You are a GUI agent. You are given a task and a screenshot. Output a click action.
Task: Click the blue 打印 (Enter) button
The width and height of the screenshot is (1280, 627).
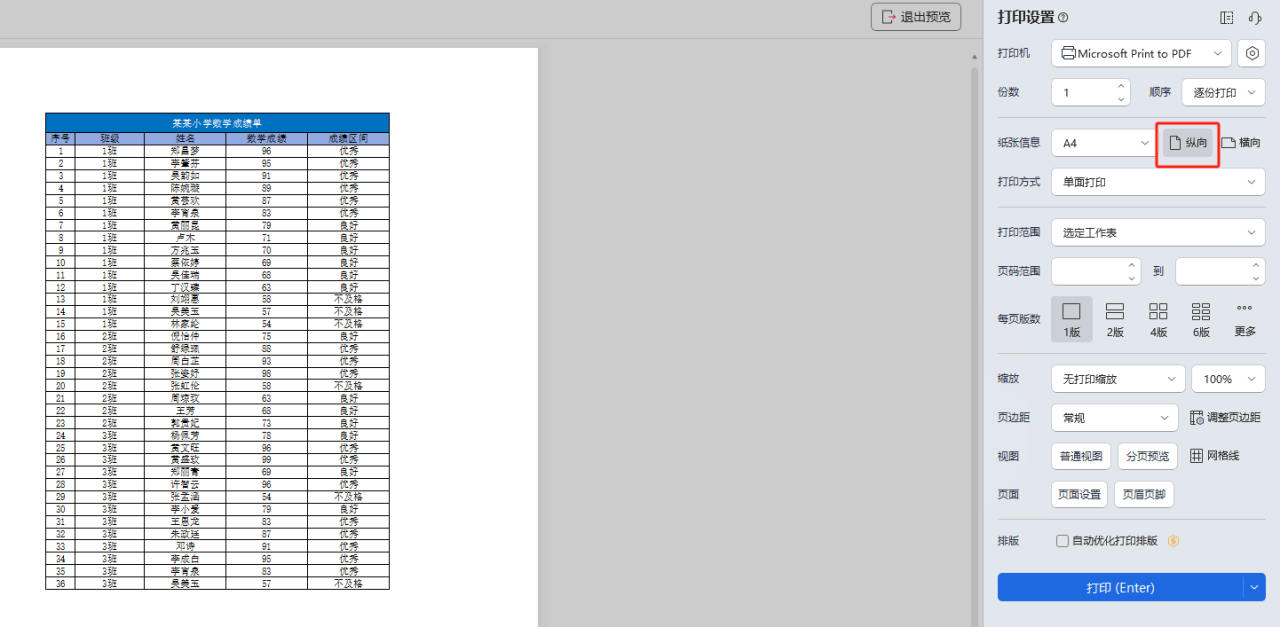1120,587
